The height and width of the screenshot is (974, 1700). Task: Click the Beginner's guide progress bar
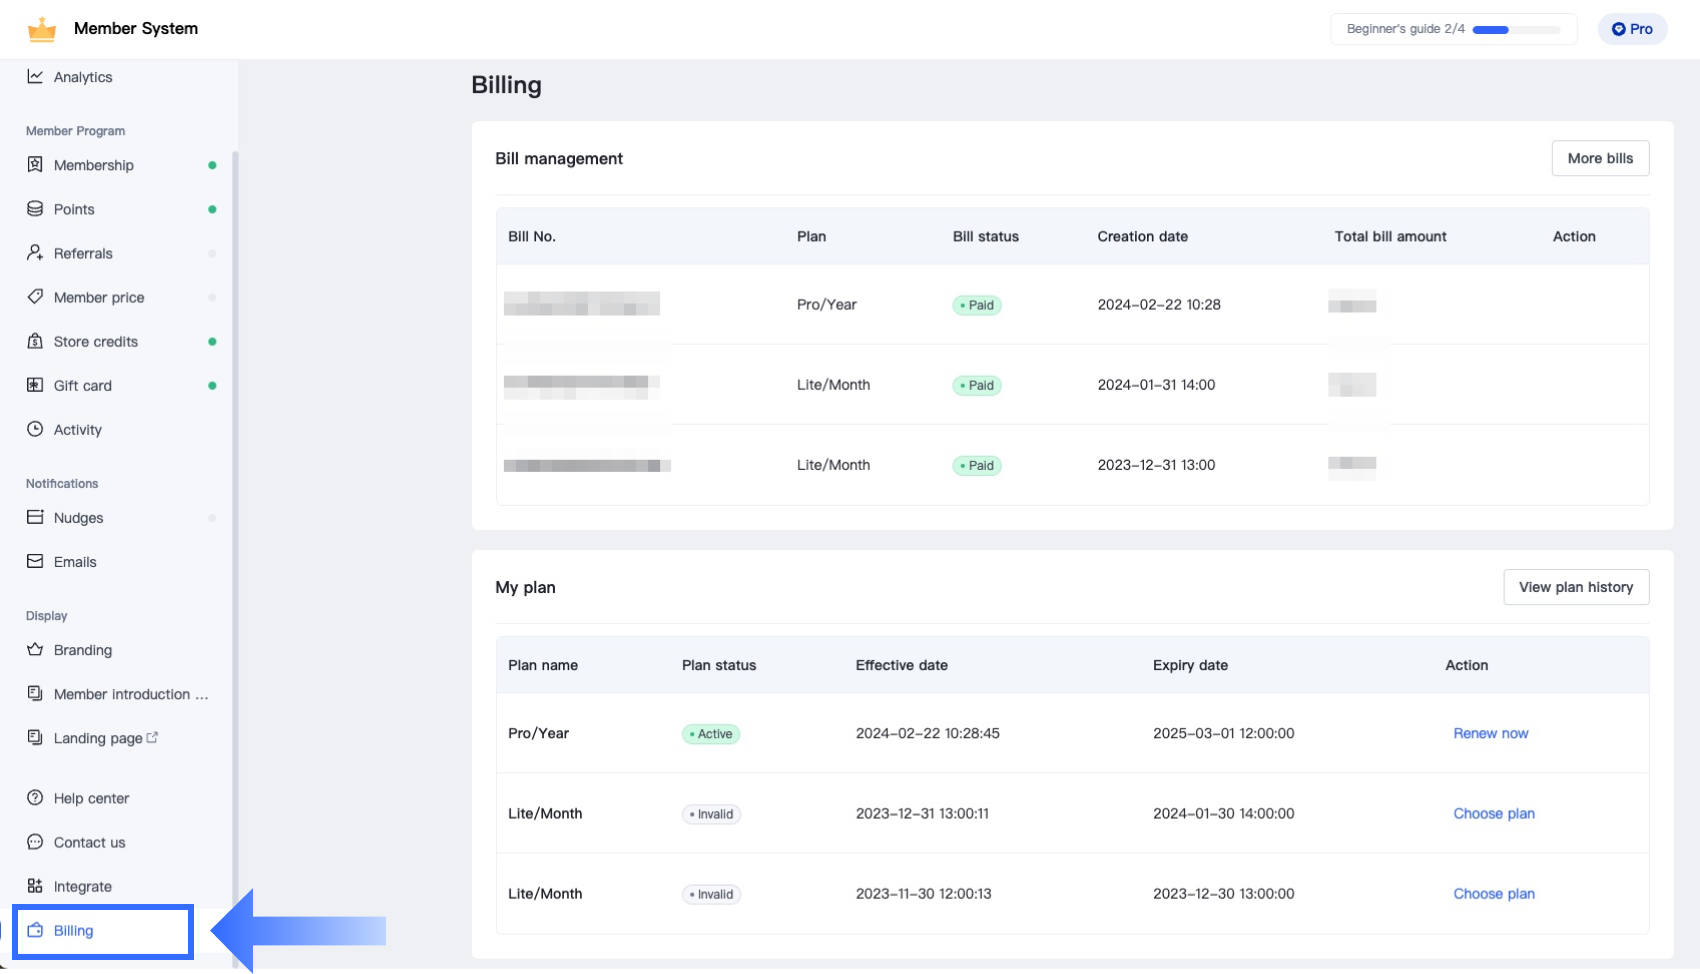tap(1515, 30)
